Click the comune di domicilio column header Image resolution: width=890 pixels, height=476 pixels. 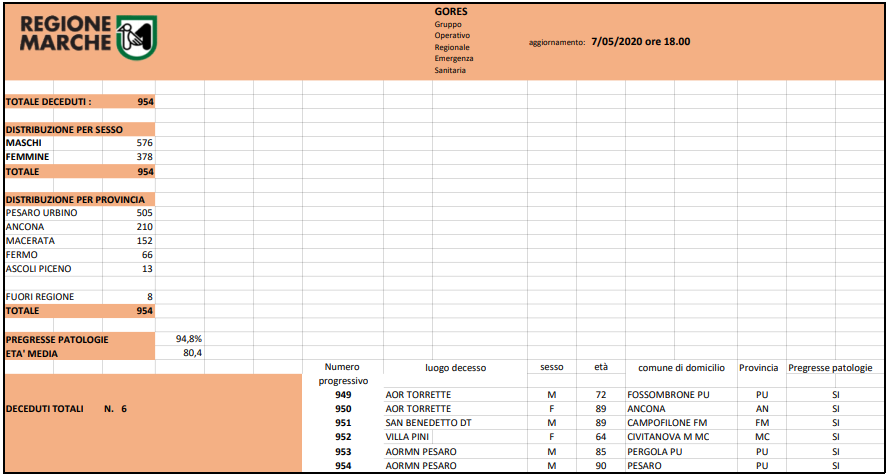click(681, 368)
